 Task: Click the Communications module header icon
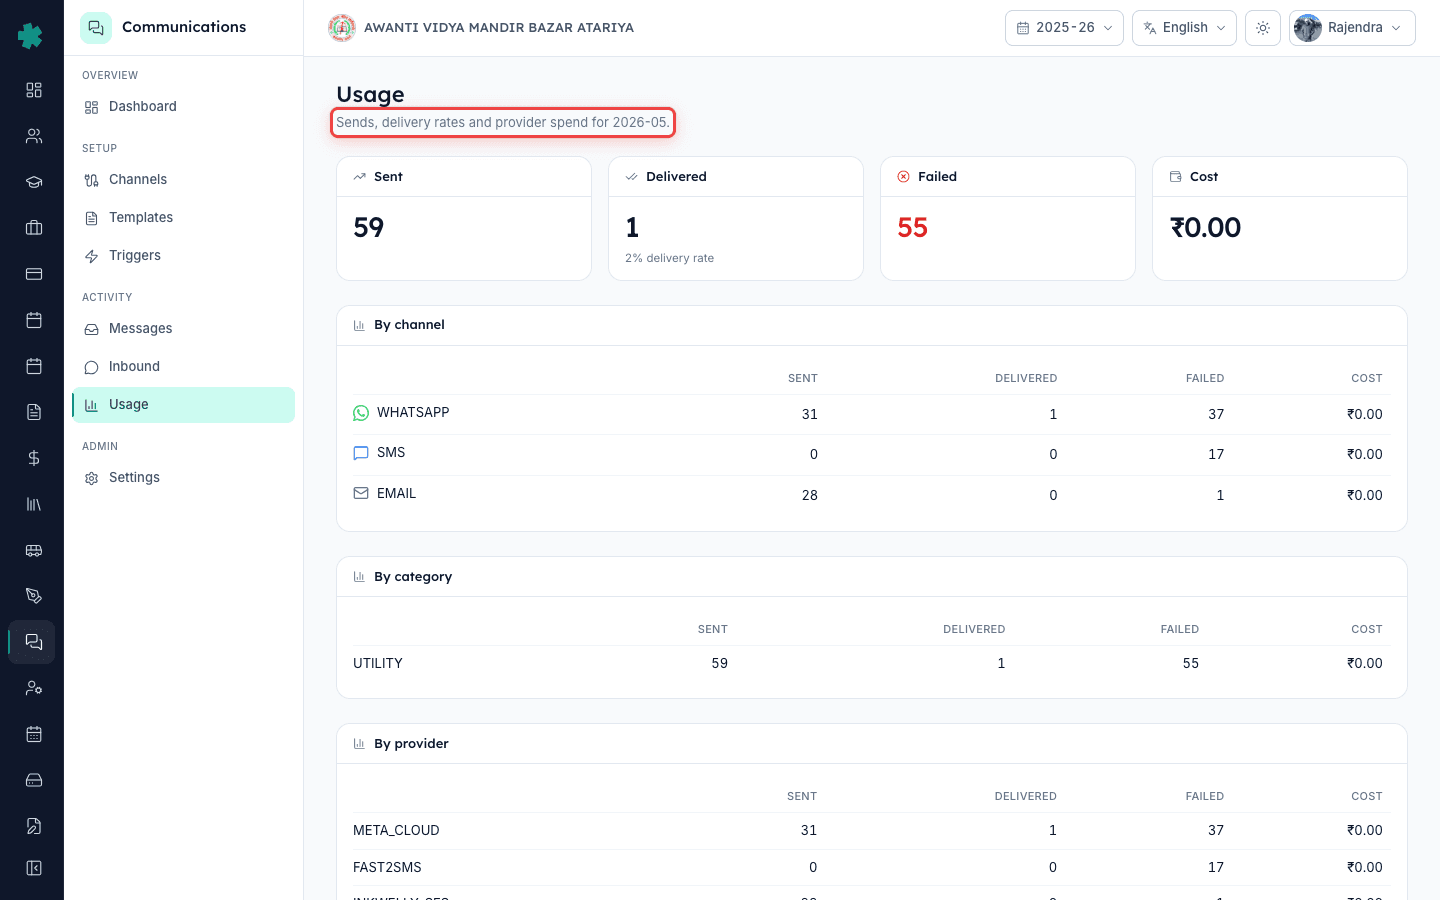[x=96, y=28]
